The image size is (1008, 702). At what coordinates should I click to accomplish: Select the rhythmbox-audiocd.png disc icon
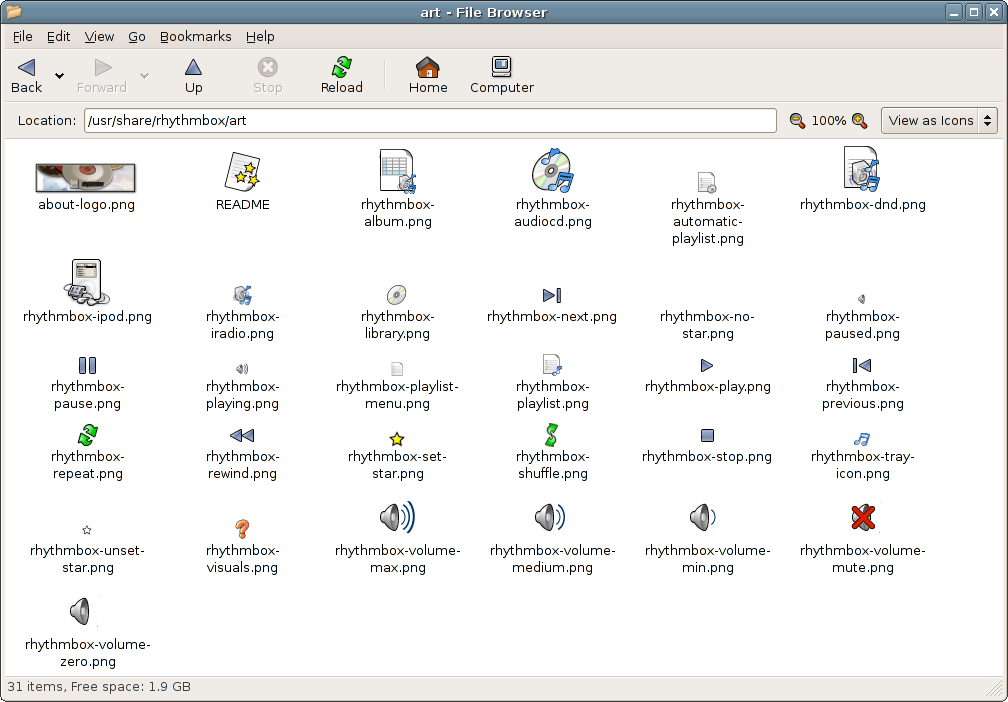click(x=552, y=171)
